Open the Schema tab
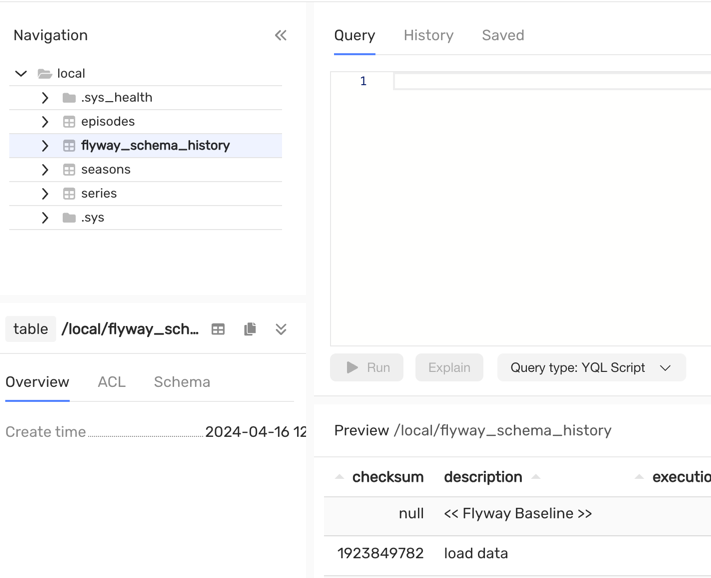This screenshot has width=711, height=578. coord(182,382)
